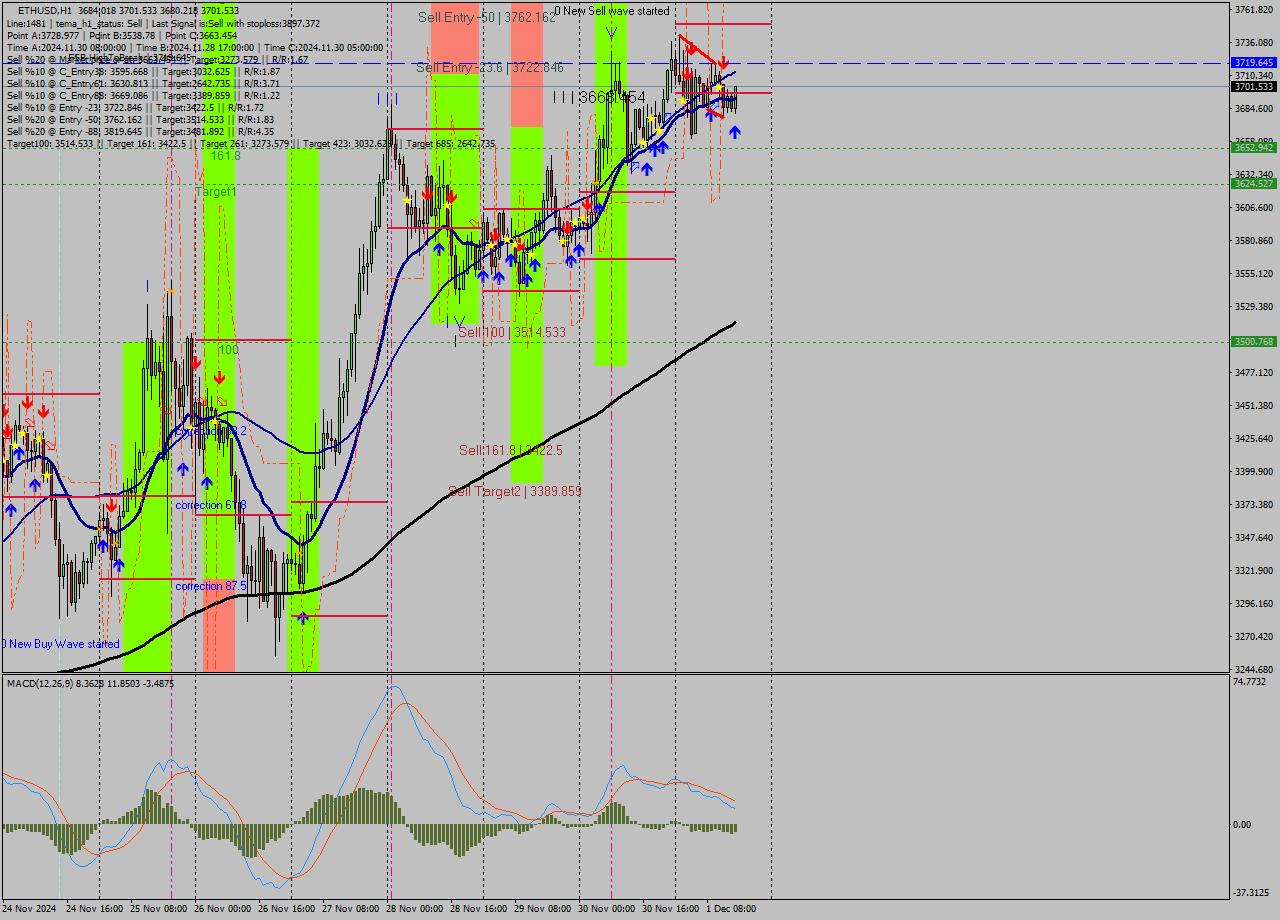Click the blue 3719.645 price tag
Image resolution: width=1280 pixels, height=920 pixels.
(1254, 62)
